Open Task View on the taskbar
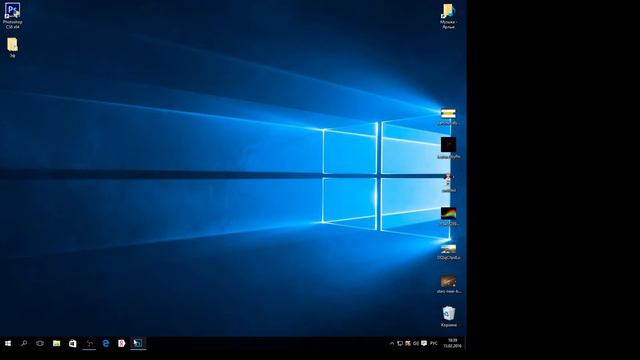This screenshot has height=360, width=640. point(40,343)
